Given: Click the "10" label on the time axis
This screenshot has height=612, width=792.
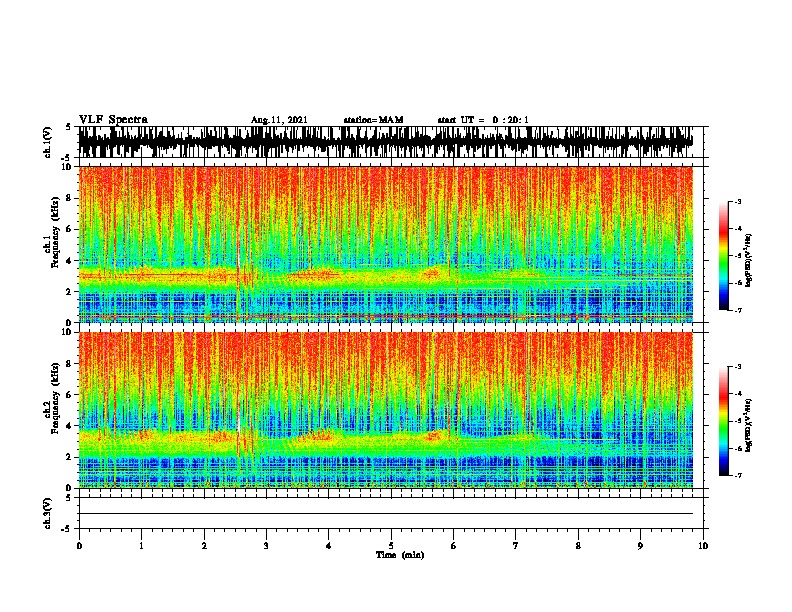Looking at the screenshot, I should [x=703, y=546].
